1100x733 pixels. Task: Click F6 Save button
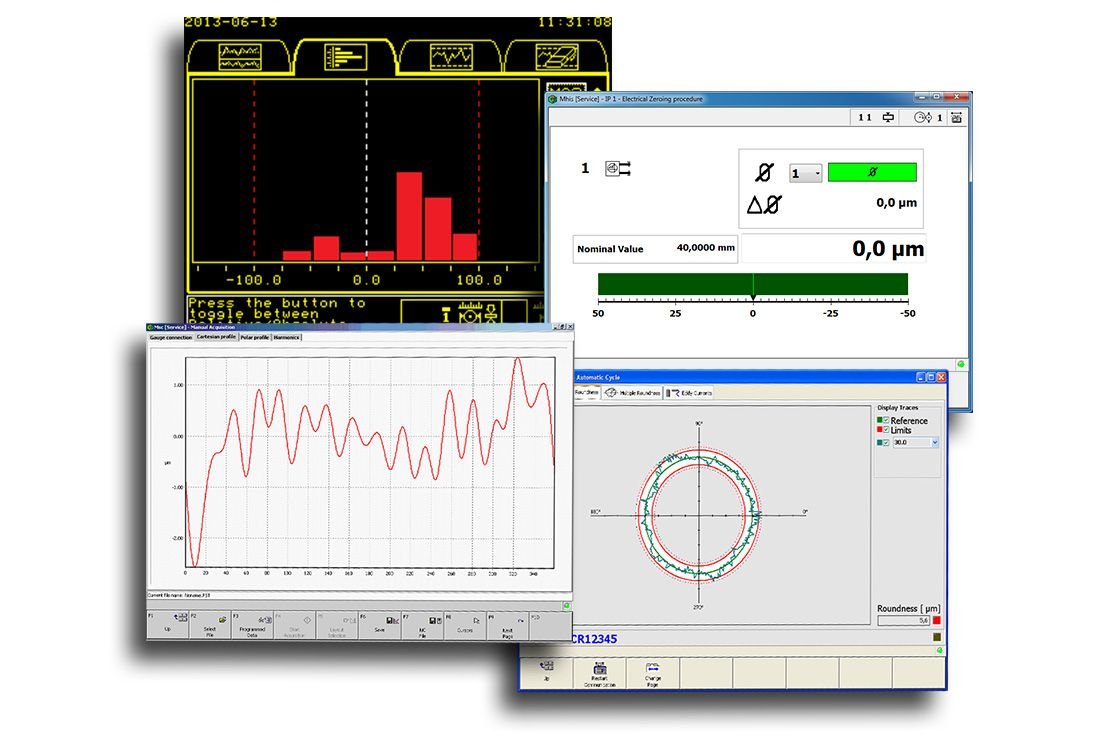(380, 624)
